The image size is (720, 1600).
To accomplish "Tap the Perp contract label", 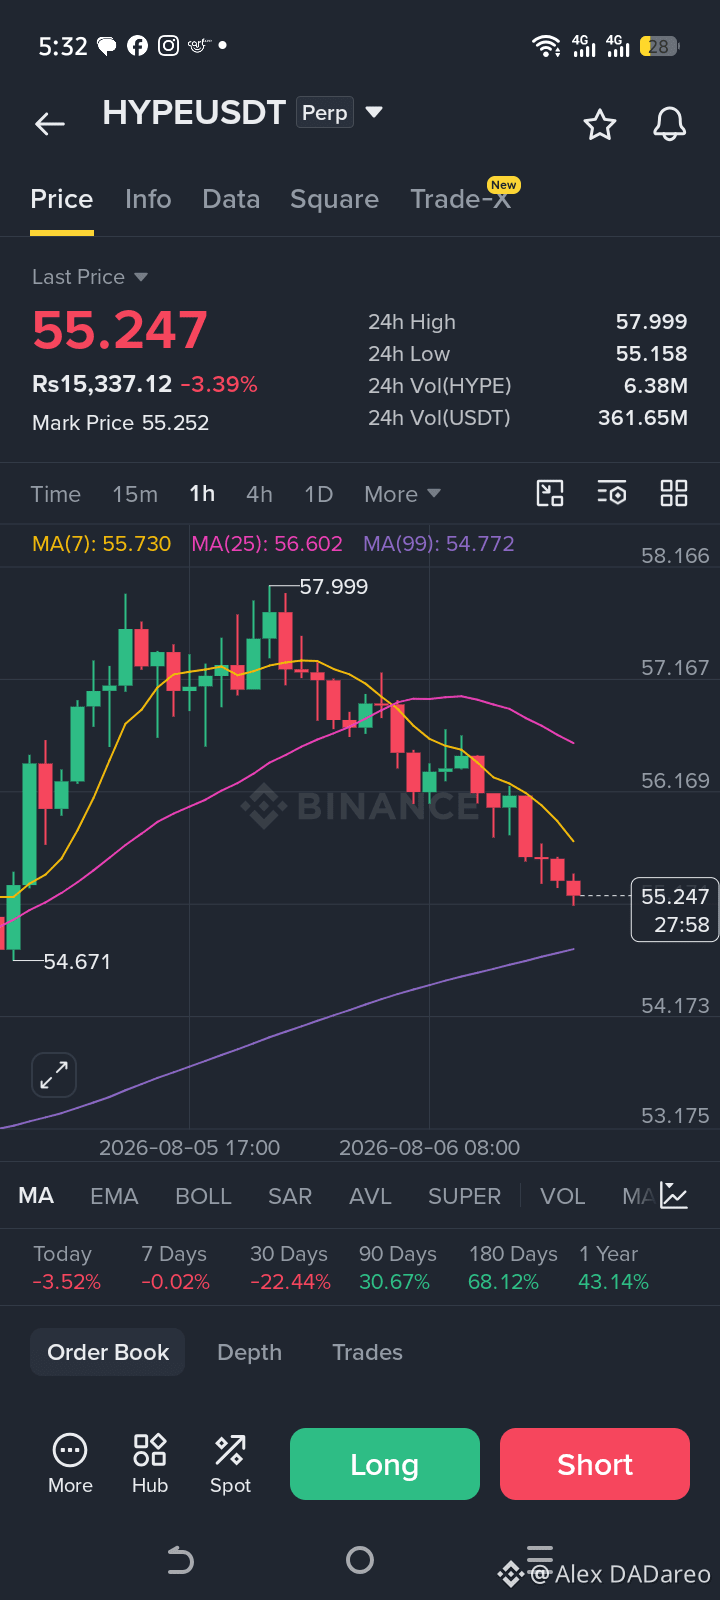I will 325,112.
